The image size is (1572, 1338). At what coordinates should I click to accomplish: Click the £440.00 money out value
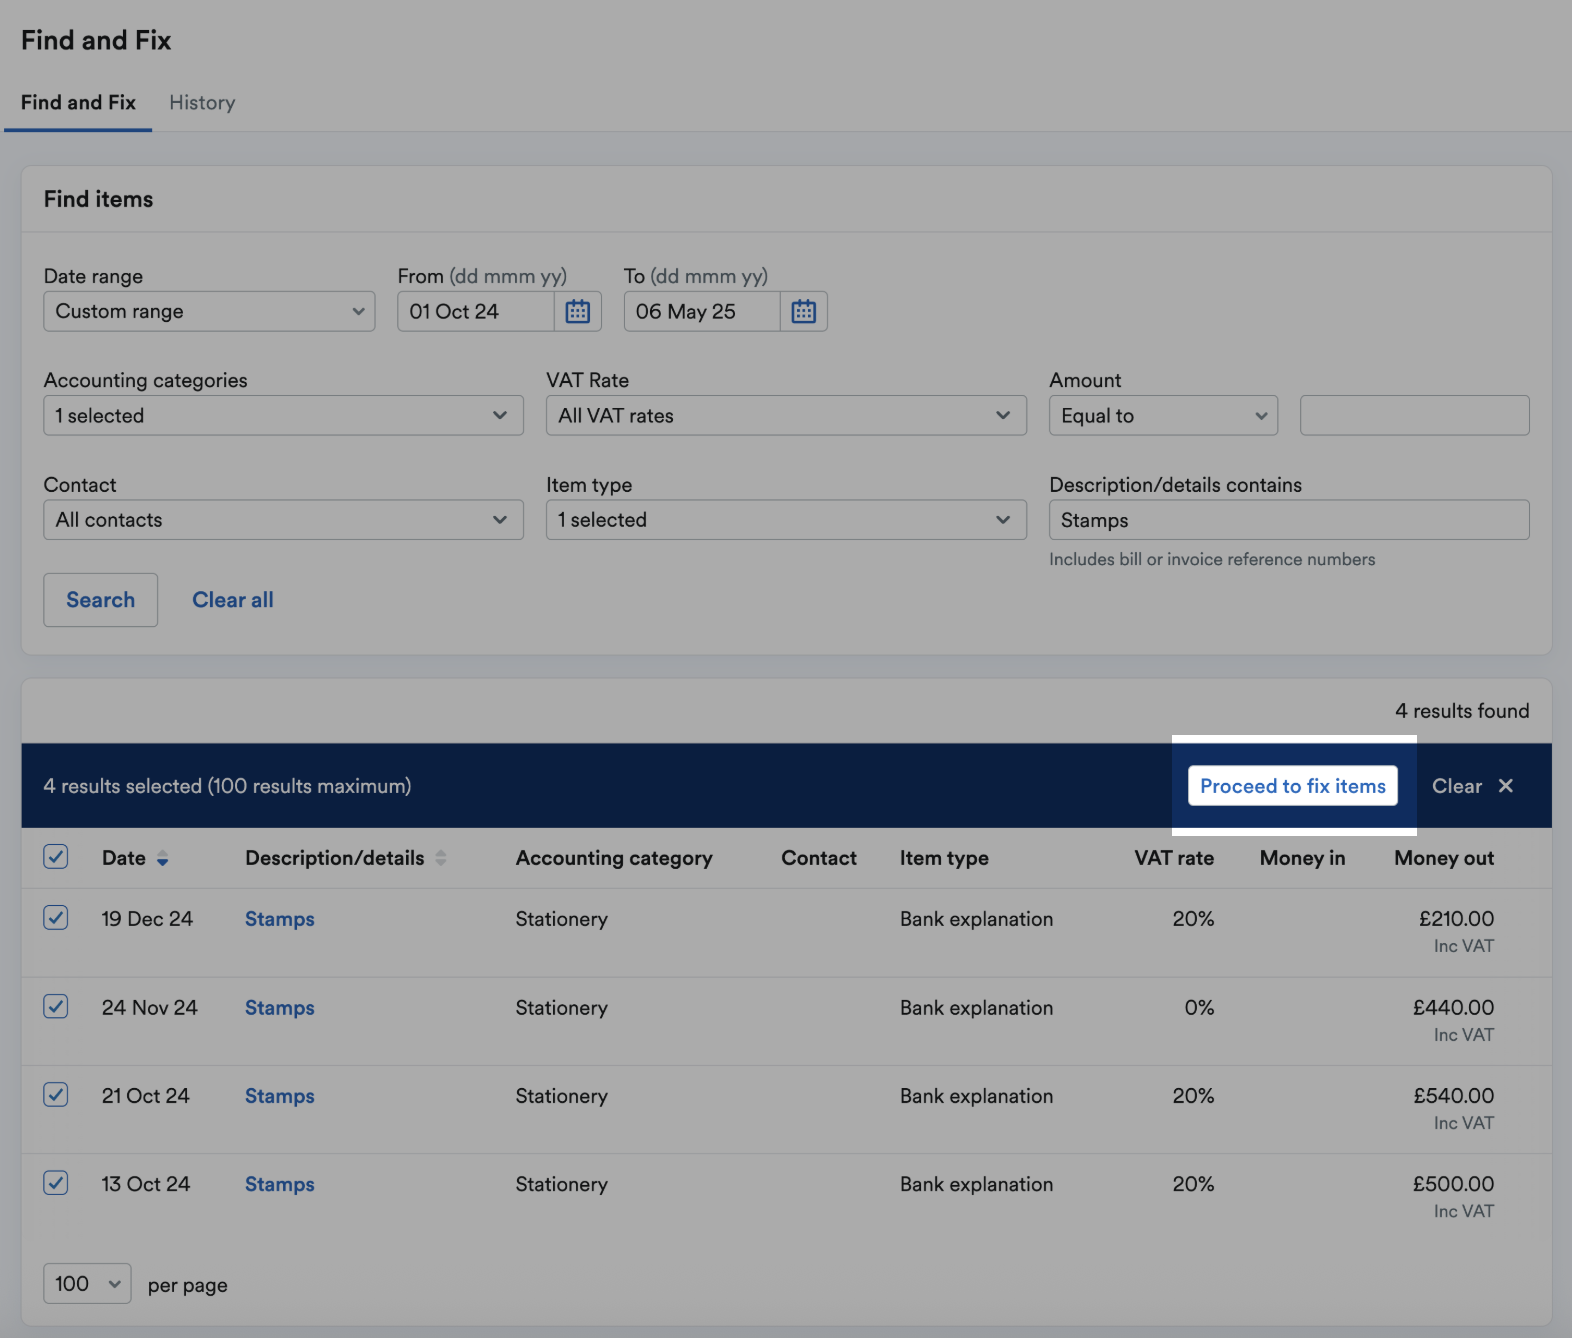(x=1453, y=1007)
